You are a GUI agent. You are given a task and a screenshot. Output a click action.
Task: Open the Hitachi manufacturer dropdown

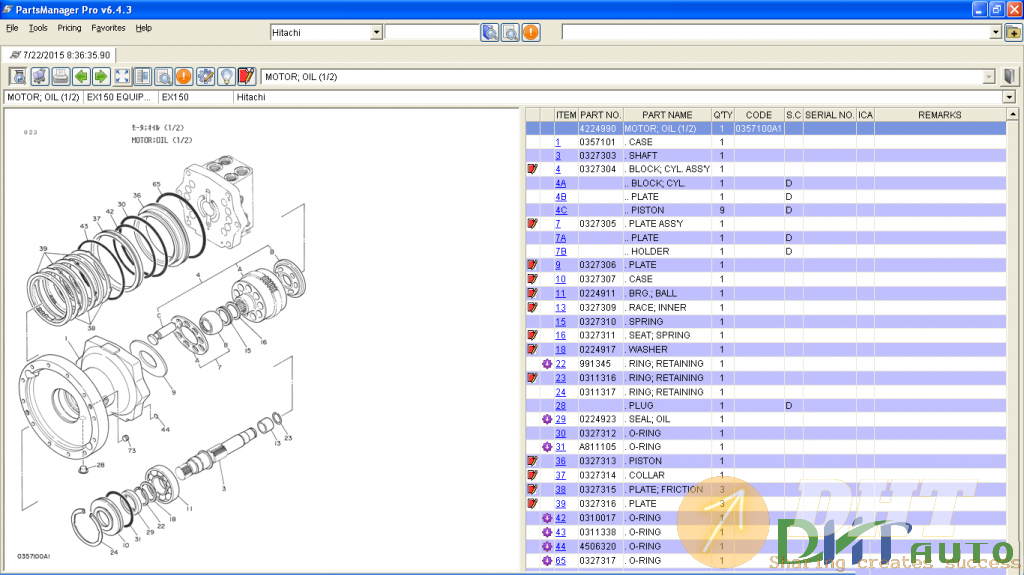376,32
